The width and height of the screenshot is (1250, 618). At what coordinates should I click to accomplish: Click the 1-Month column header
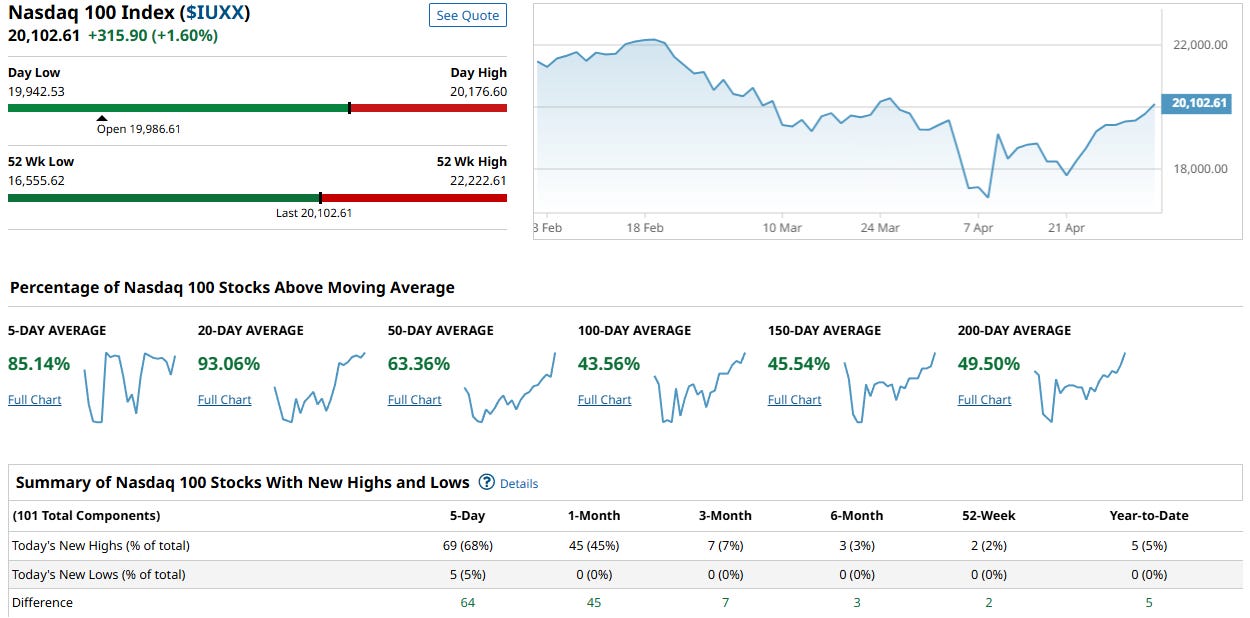pos(594,516)
